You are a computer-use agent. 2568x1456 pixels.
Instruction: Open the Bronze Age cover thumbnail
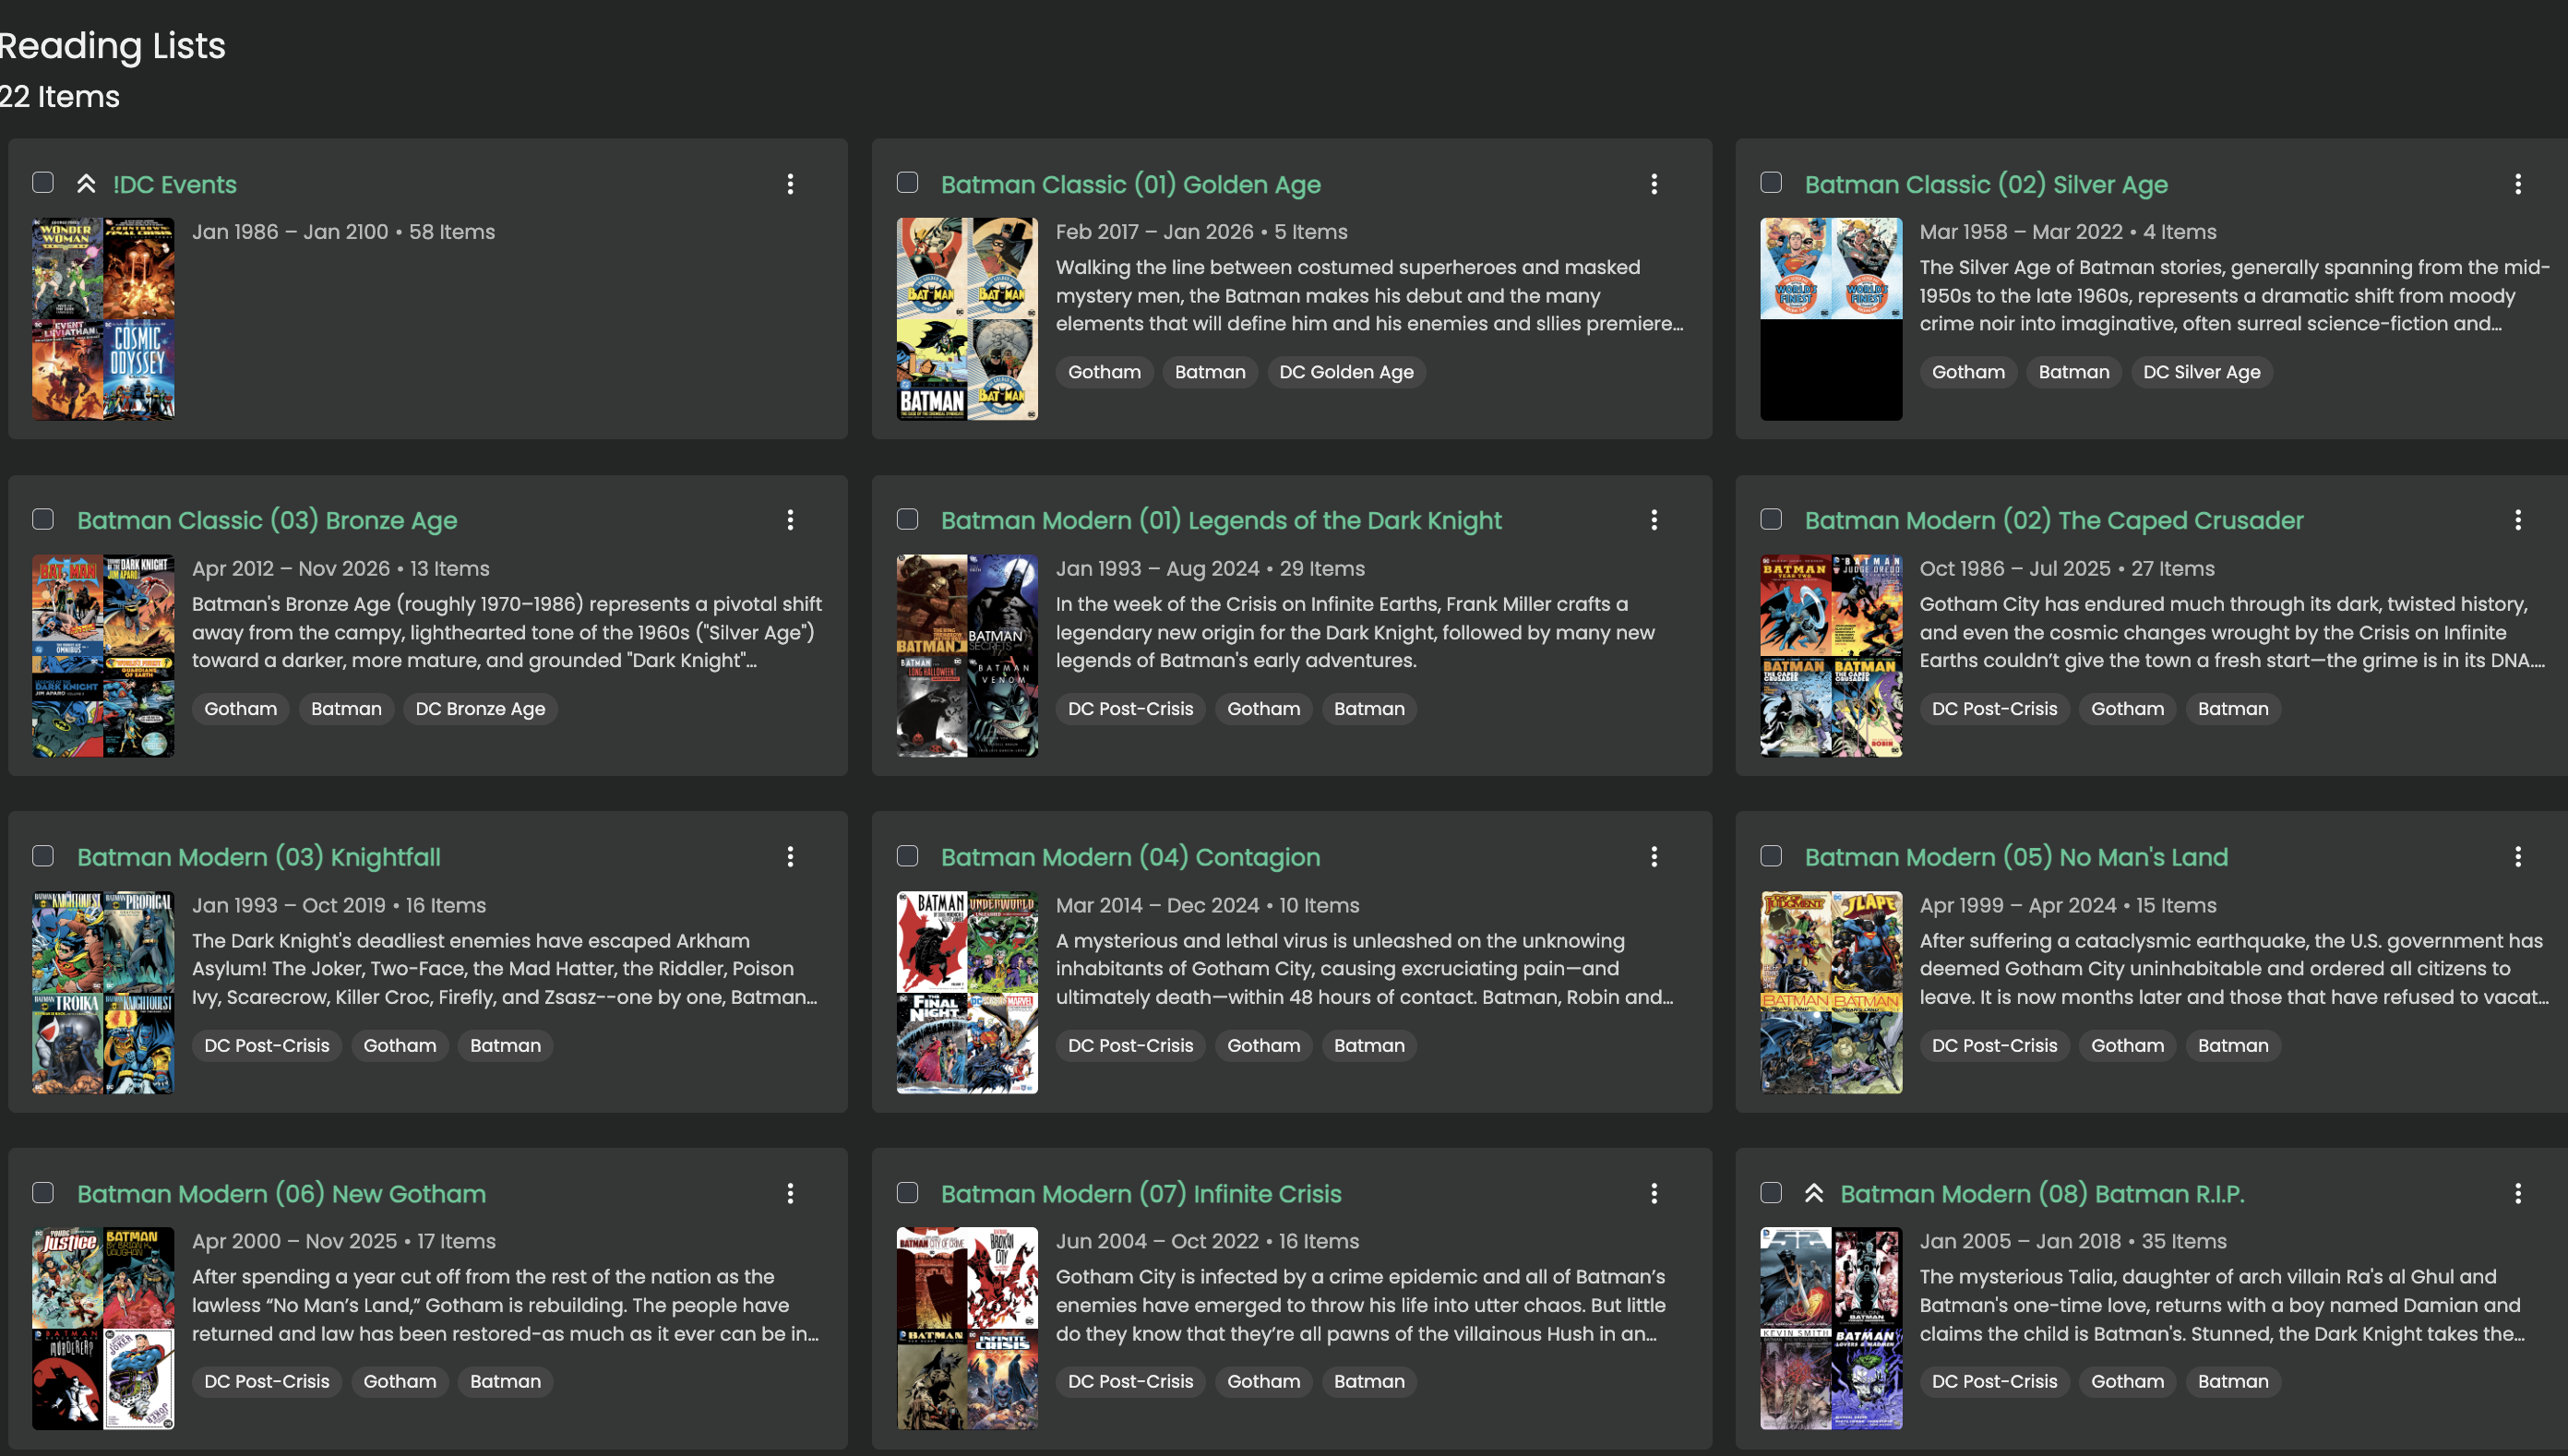103,656
